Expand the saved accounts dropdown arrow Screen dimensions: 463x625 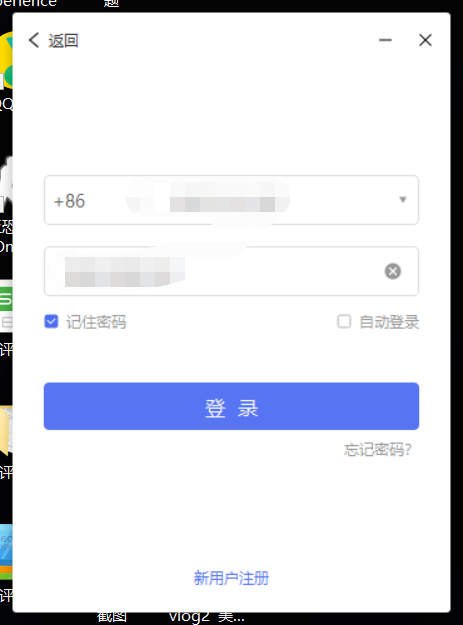point(403,199)
